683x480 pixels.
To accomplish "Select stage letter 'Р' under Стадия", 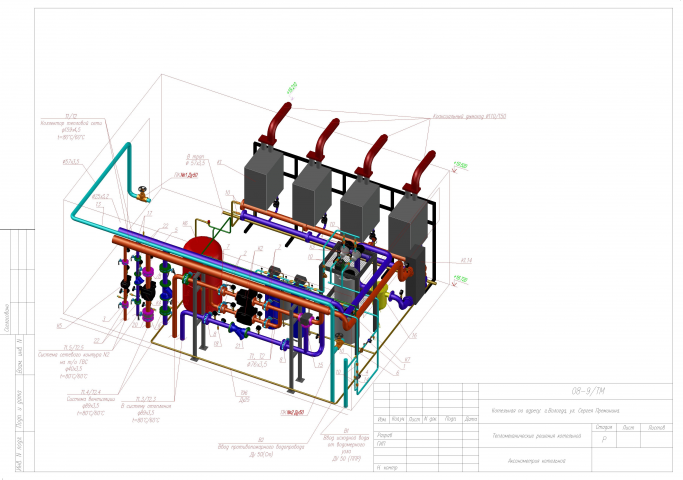I will point(604,439).
